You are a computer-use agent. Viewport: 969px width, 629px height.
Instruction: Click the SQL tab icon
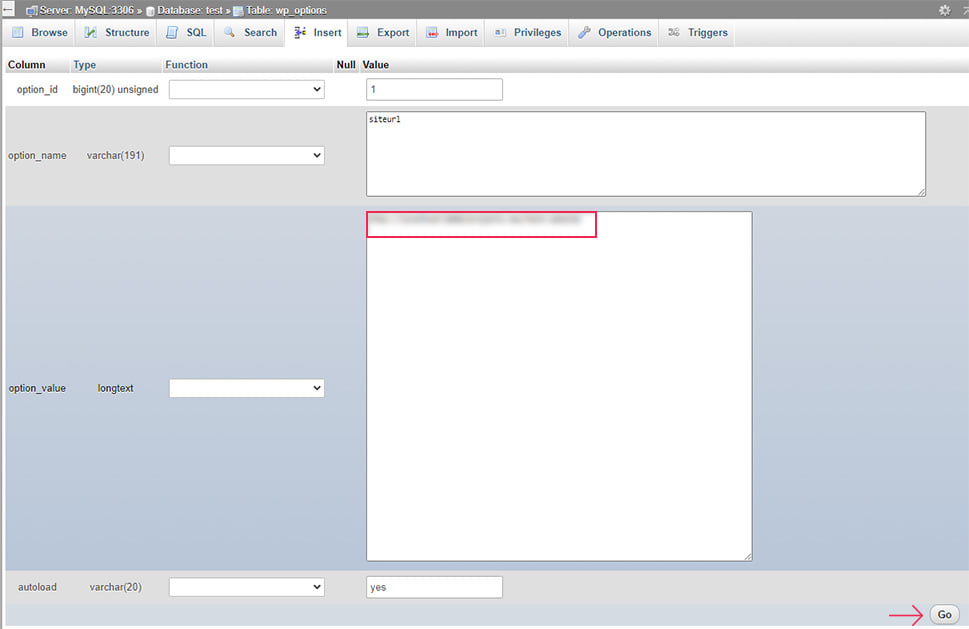click(x=172, y=32)
